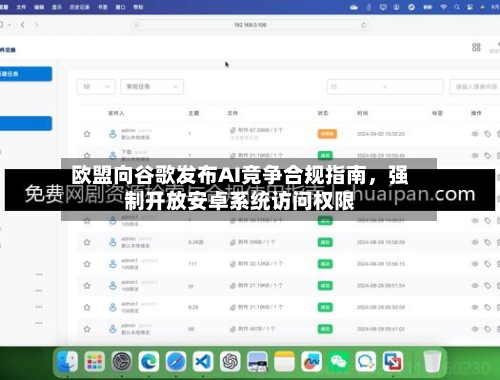Go back in Safari history

pyautogui.click(x=23, y=25)
